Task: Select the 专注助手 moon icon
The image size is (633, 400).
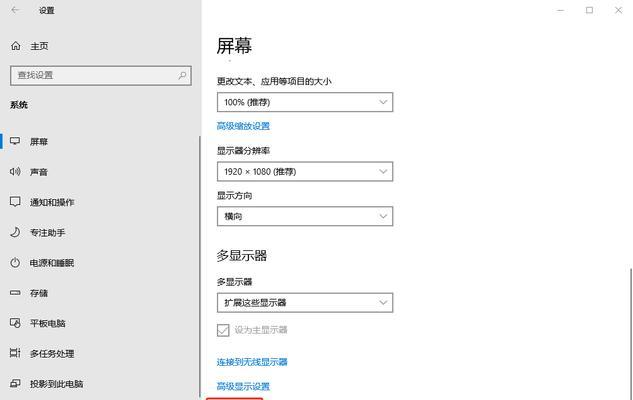Action: click(x=15, y=232)
